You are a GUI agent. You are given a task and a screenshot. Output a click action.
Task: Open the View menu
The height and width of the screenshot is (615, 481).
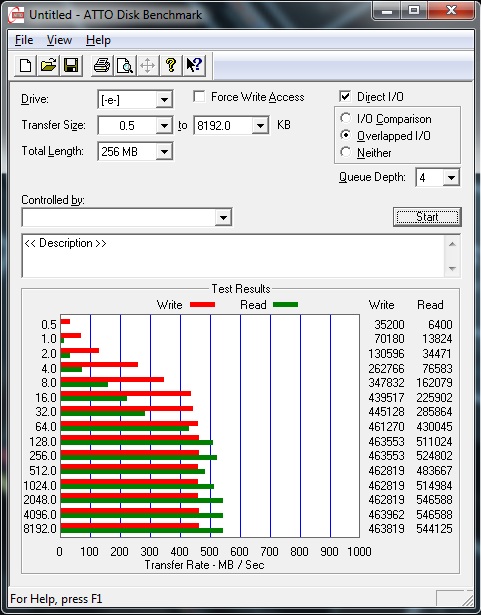[59, 40]
